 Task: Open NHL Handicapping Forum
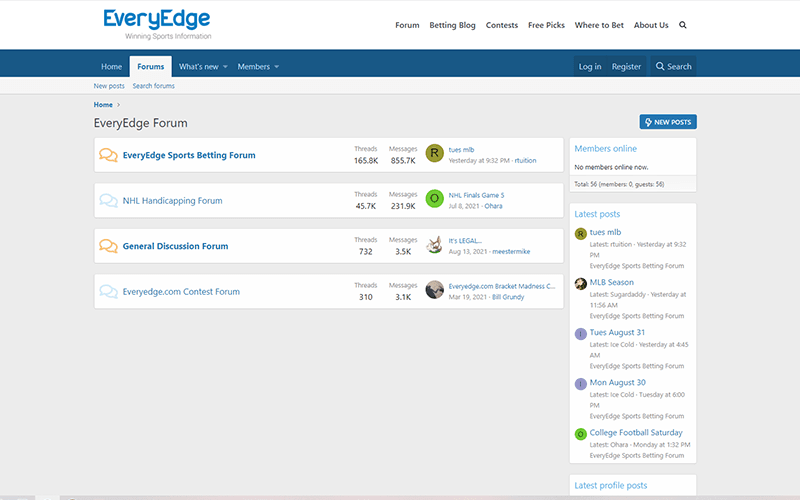172,201
